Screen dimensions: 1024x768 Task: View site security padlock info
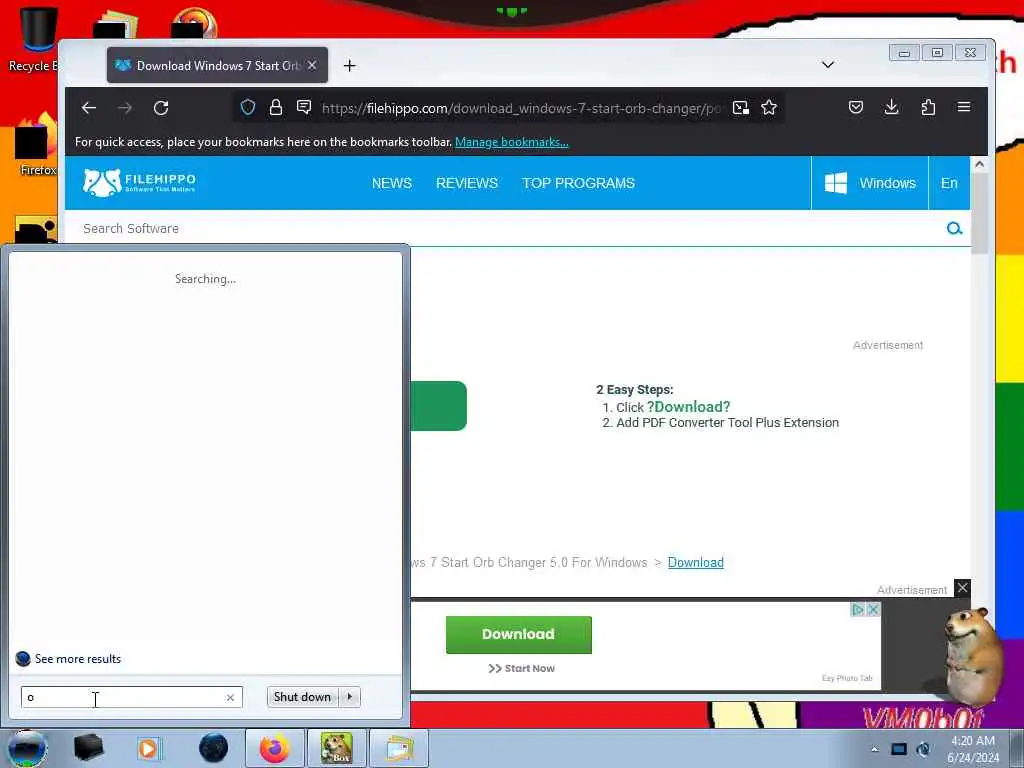pyautogui.click(x=276, y=107)
